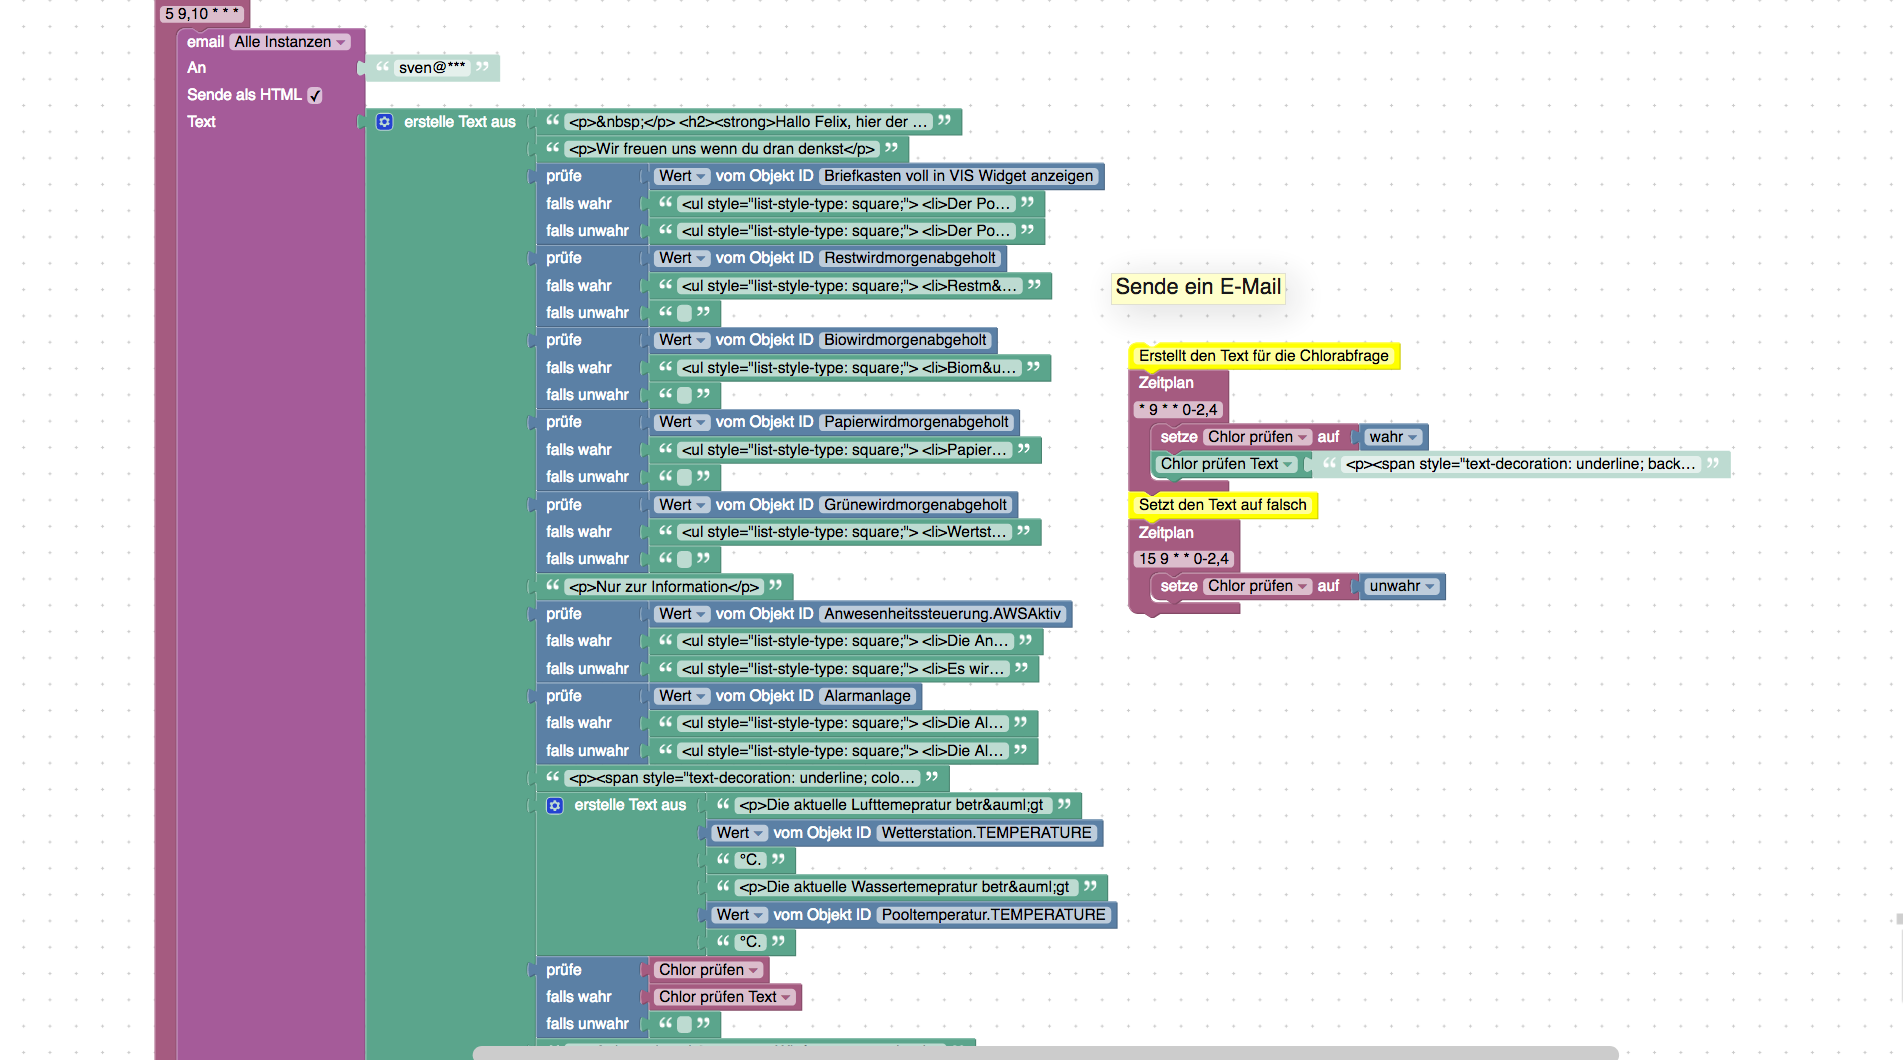
Task: Edit the empty falls unwahr text under Biowirdmorgenabgeholt
Action: (x=685, y=395)
